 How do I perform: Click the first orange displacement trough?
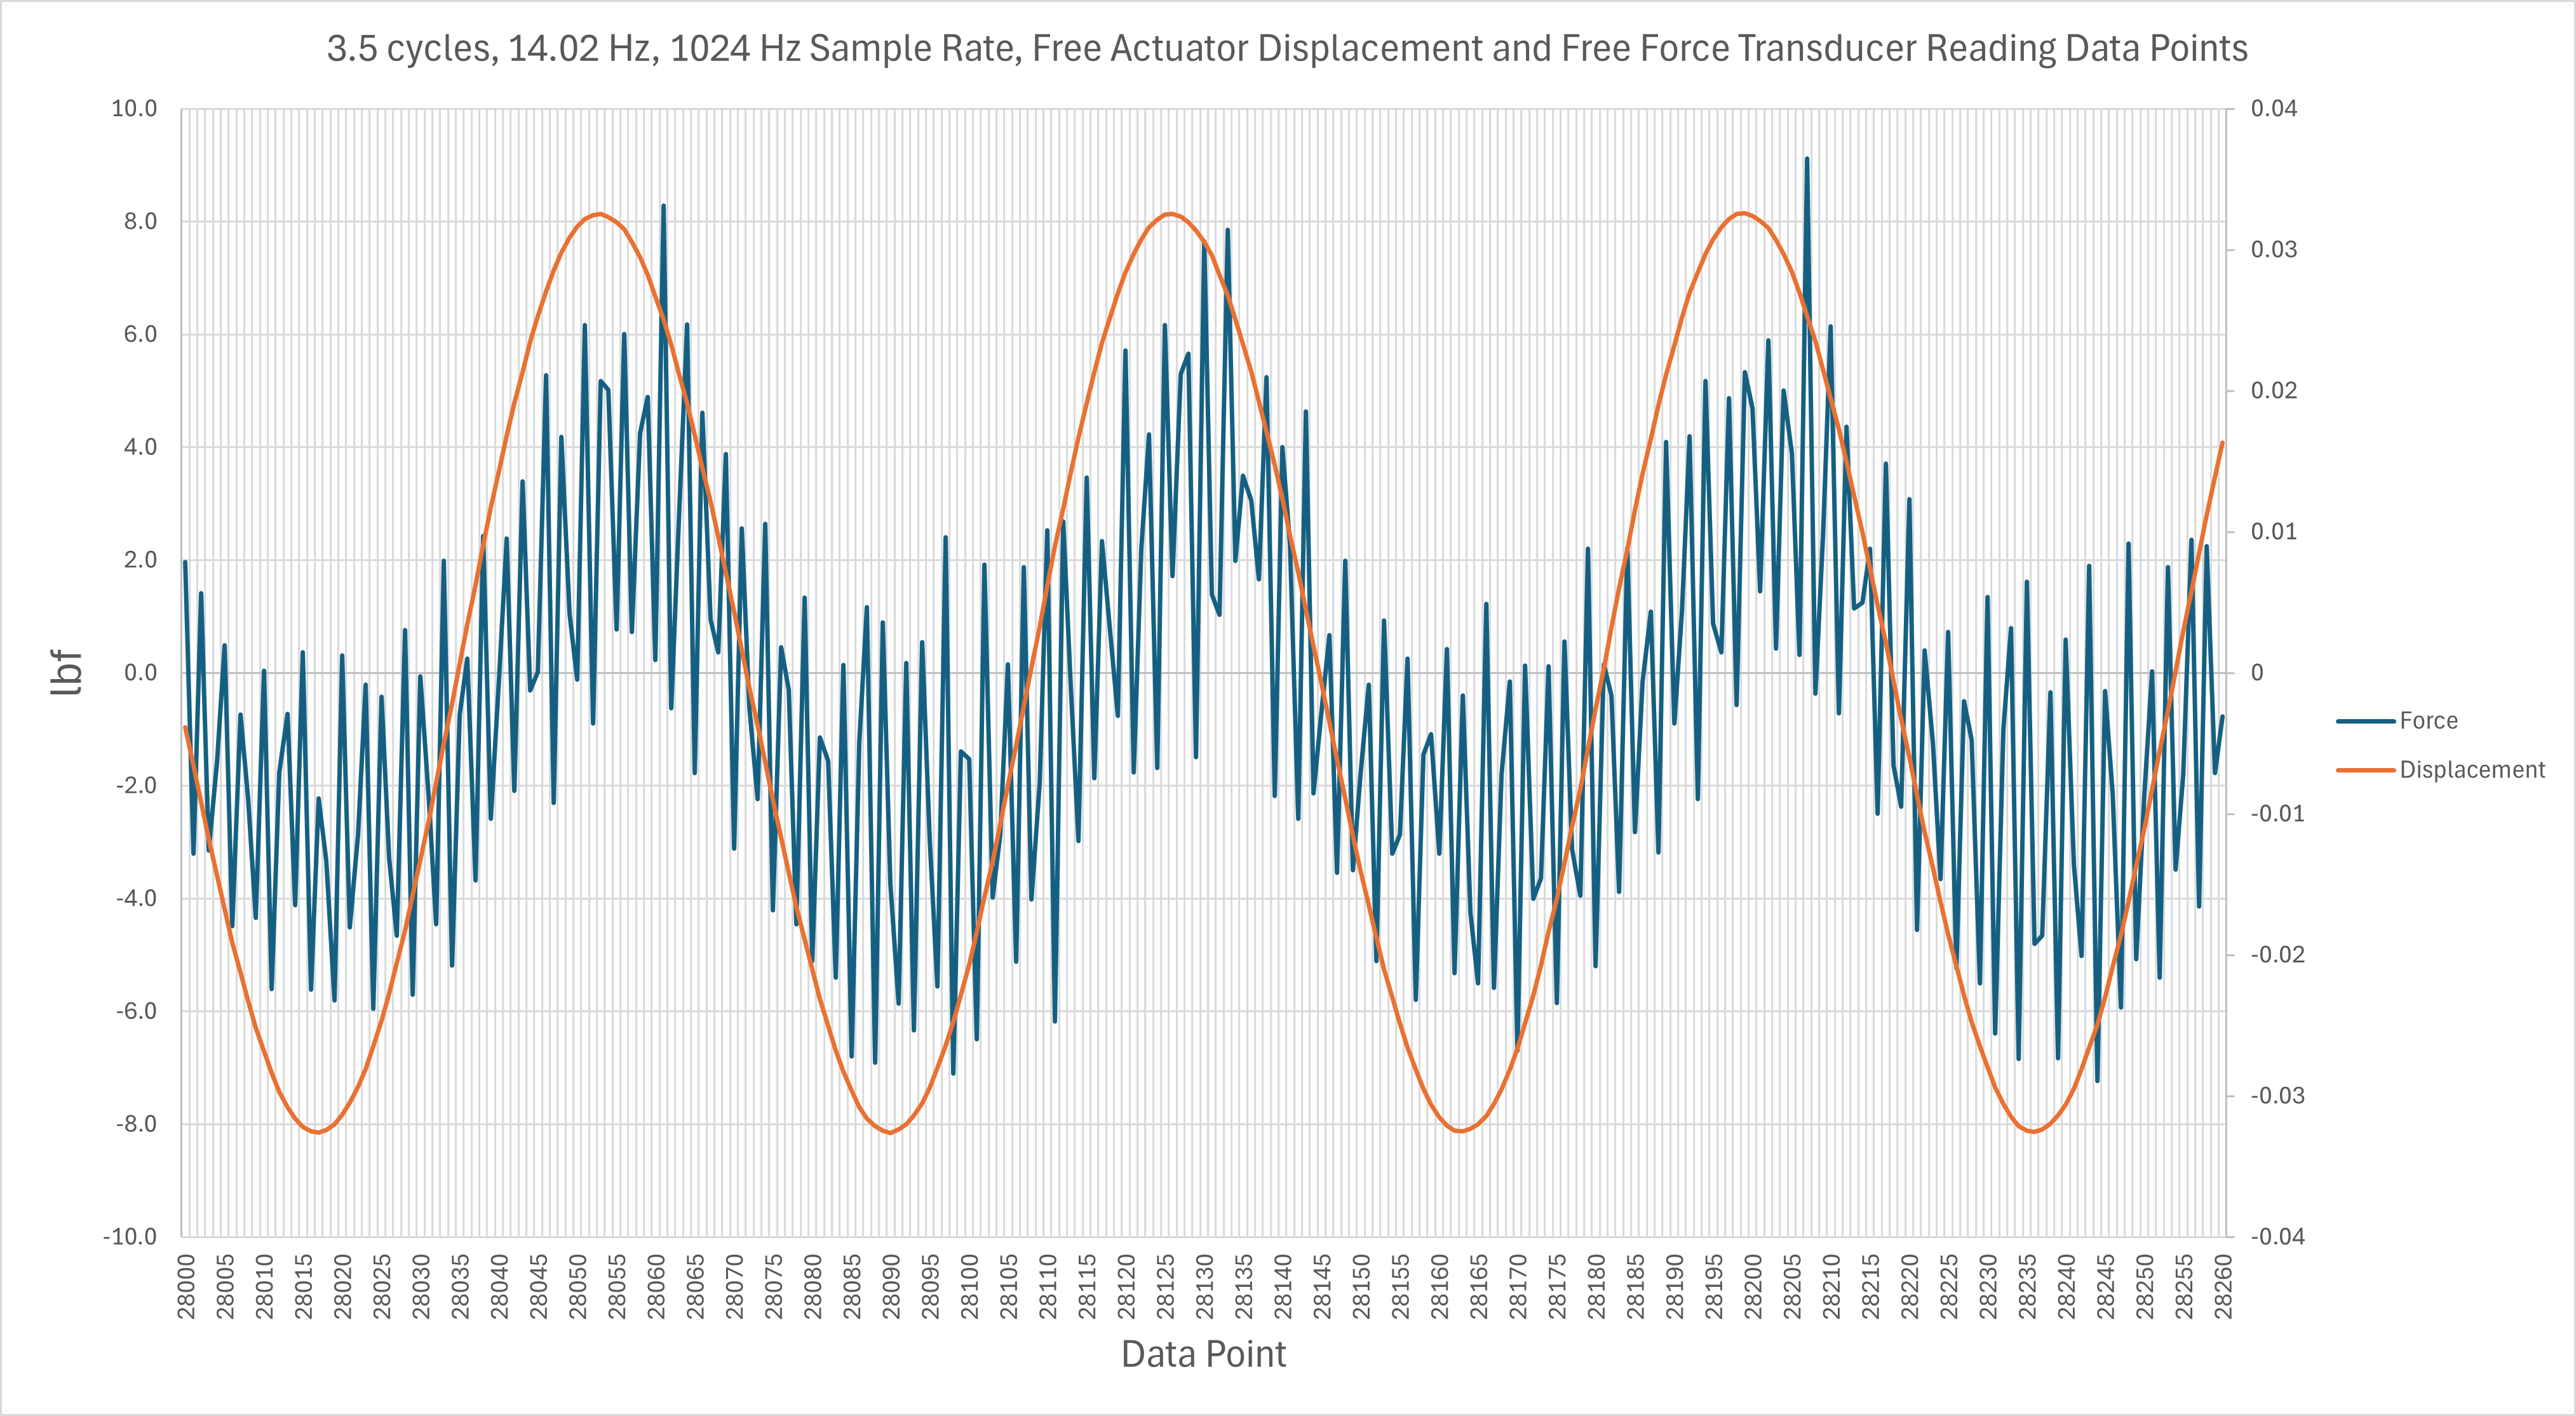(317, 1132)
